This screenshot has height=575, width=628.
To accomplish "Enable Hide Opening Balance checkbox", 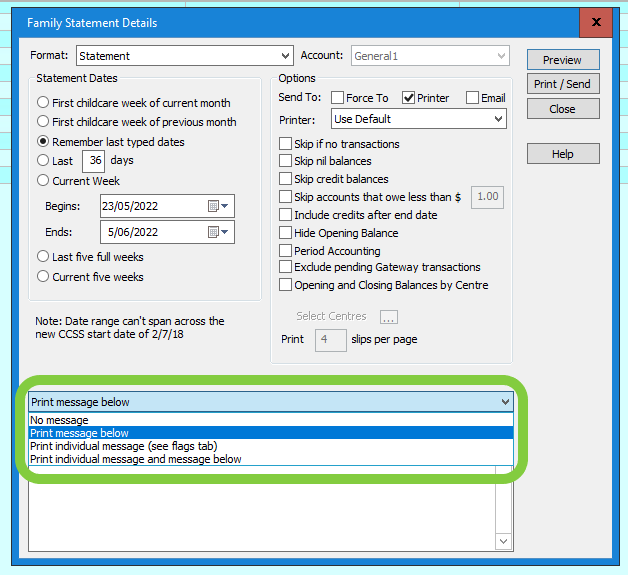I will [285, 233].
